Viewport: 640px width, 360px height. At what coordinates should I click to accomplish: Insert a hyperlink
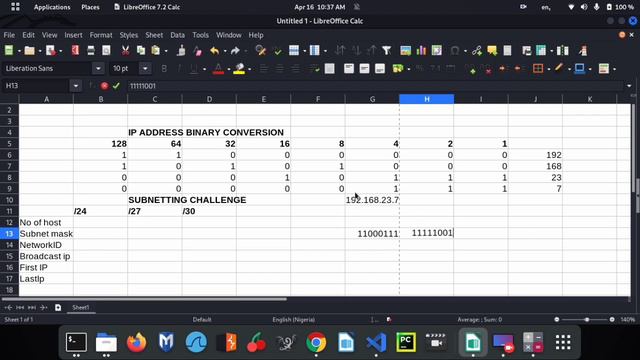476,50
